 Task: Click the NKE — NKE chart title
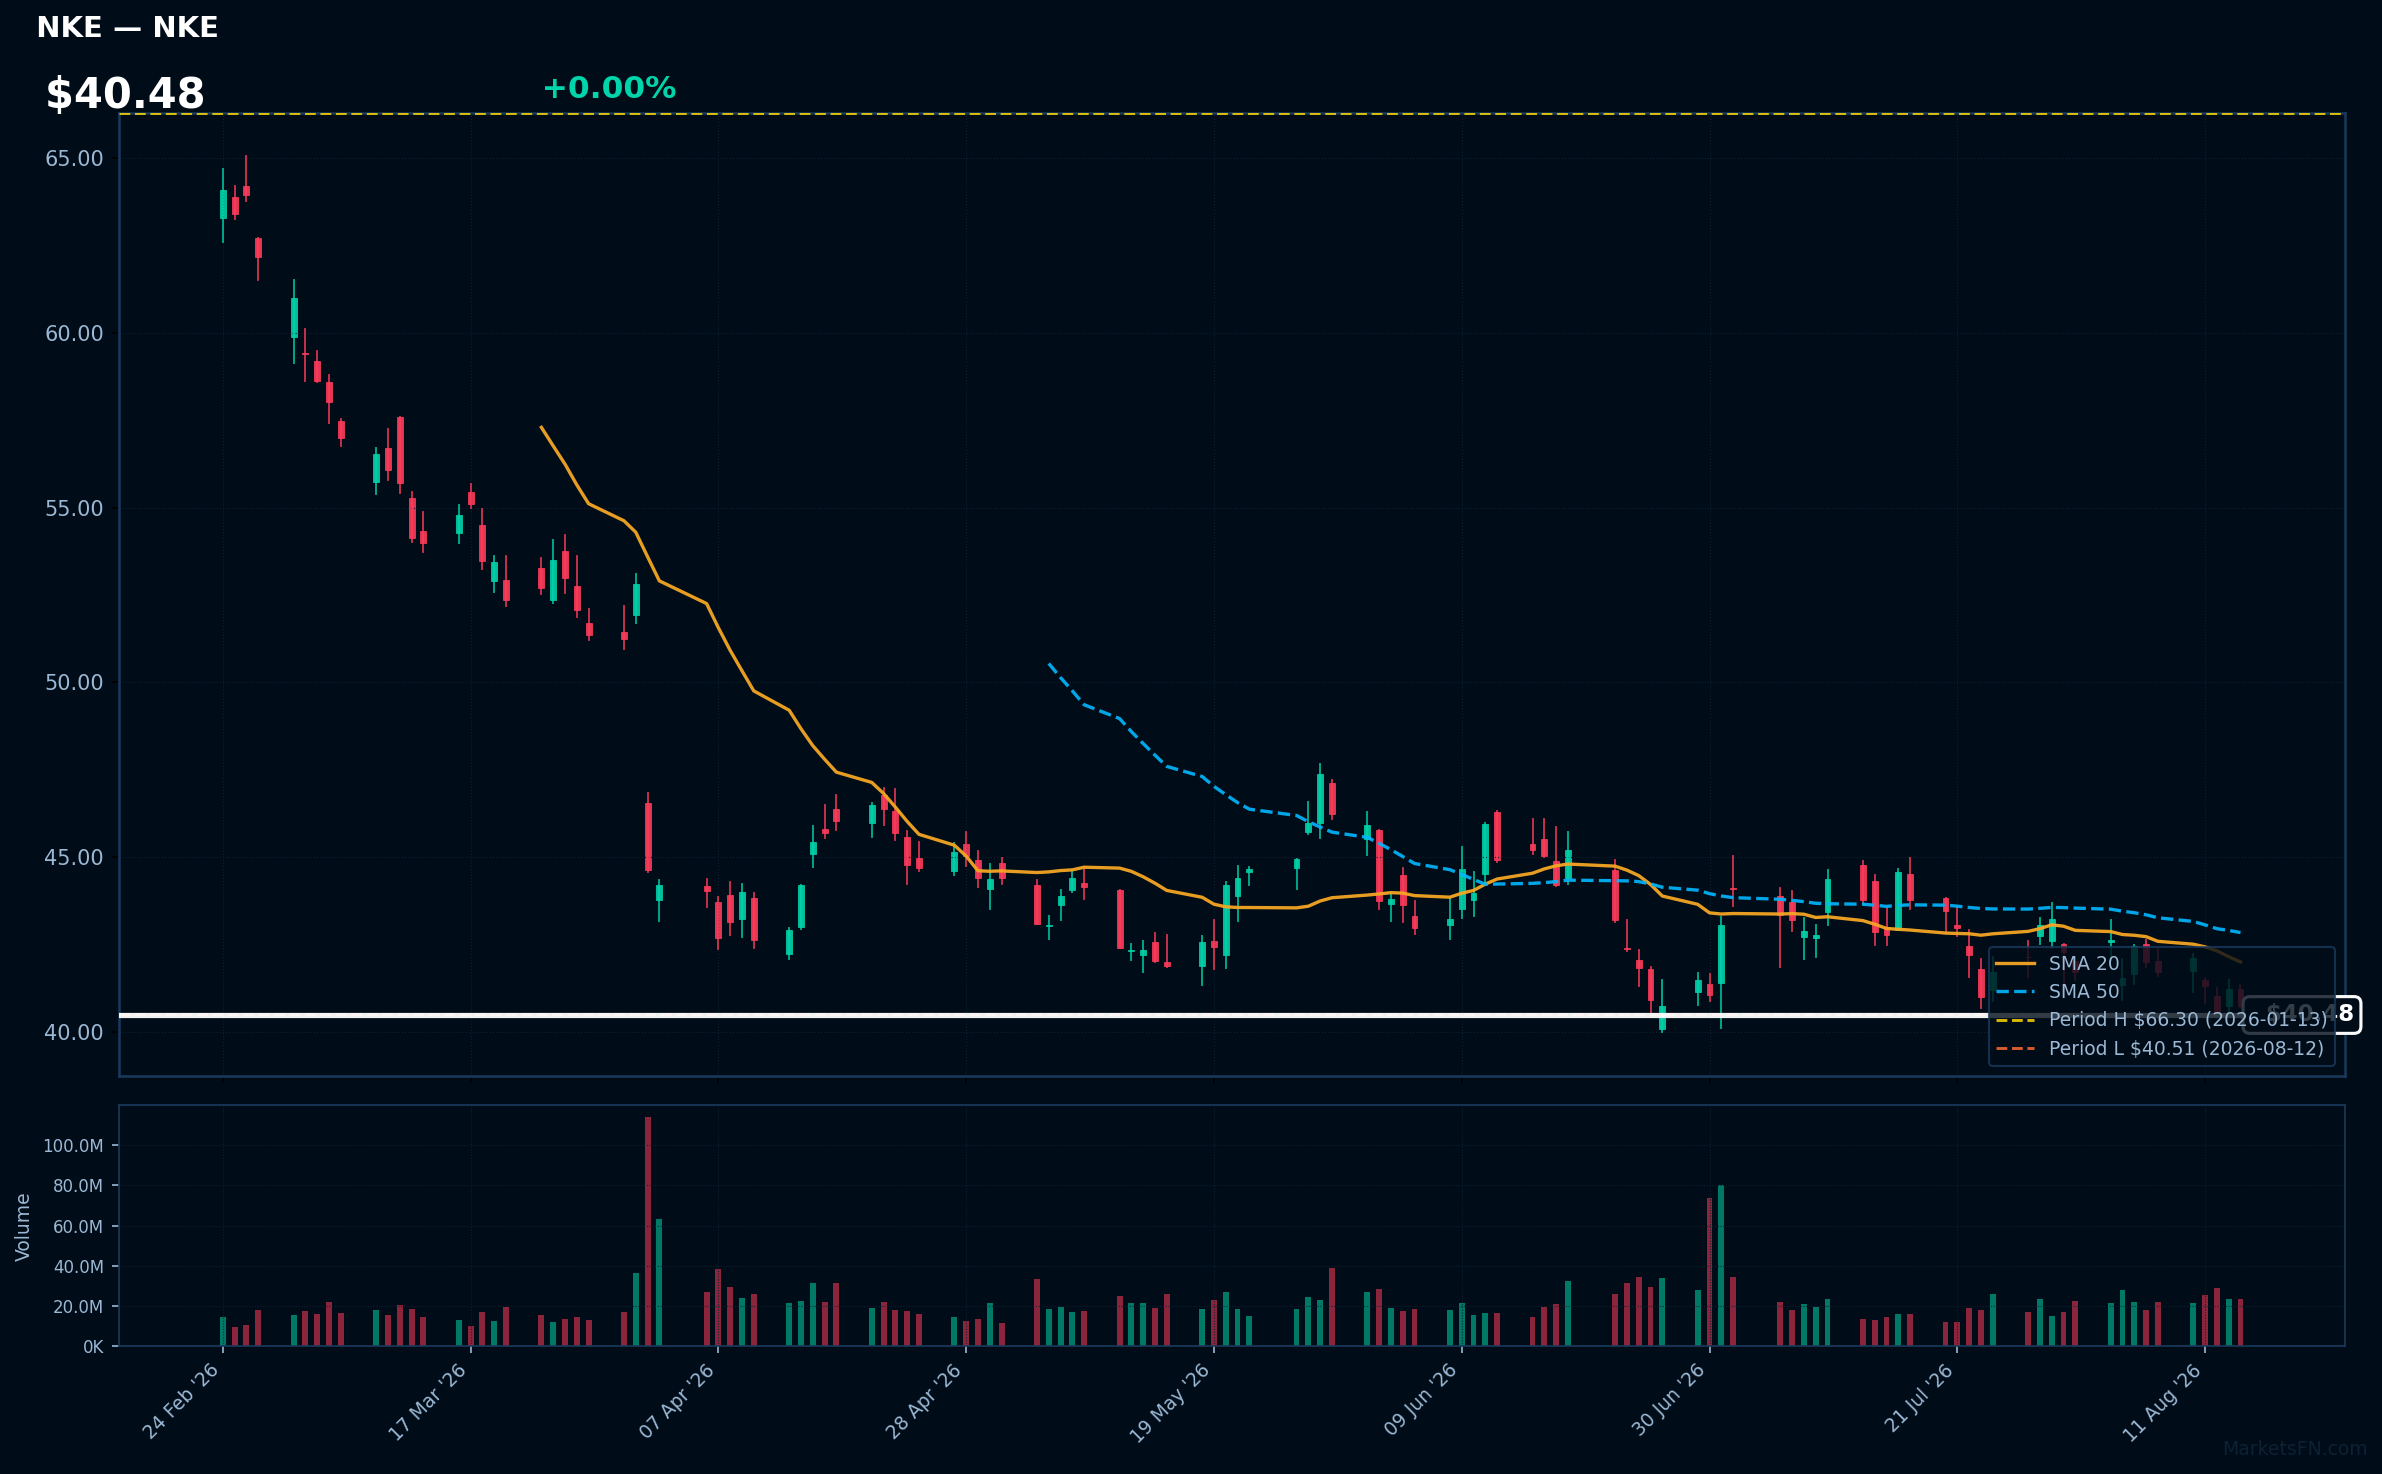tap(127, 27)
